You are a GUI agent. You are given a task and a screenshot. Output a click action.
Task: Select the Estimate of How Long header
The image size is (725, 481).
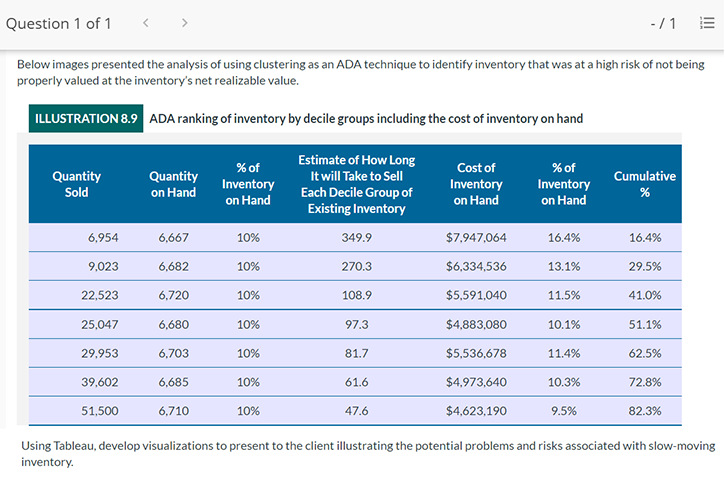pyautogui.click(x=356, y=184)
